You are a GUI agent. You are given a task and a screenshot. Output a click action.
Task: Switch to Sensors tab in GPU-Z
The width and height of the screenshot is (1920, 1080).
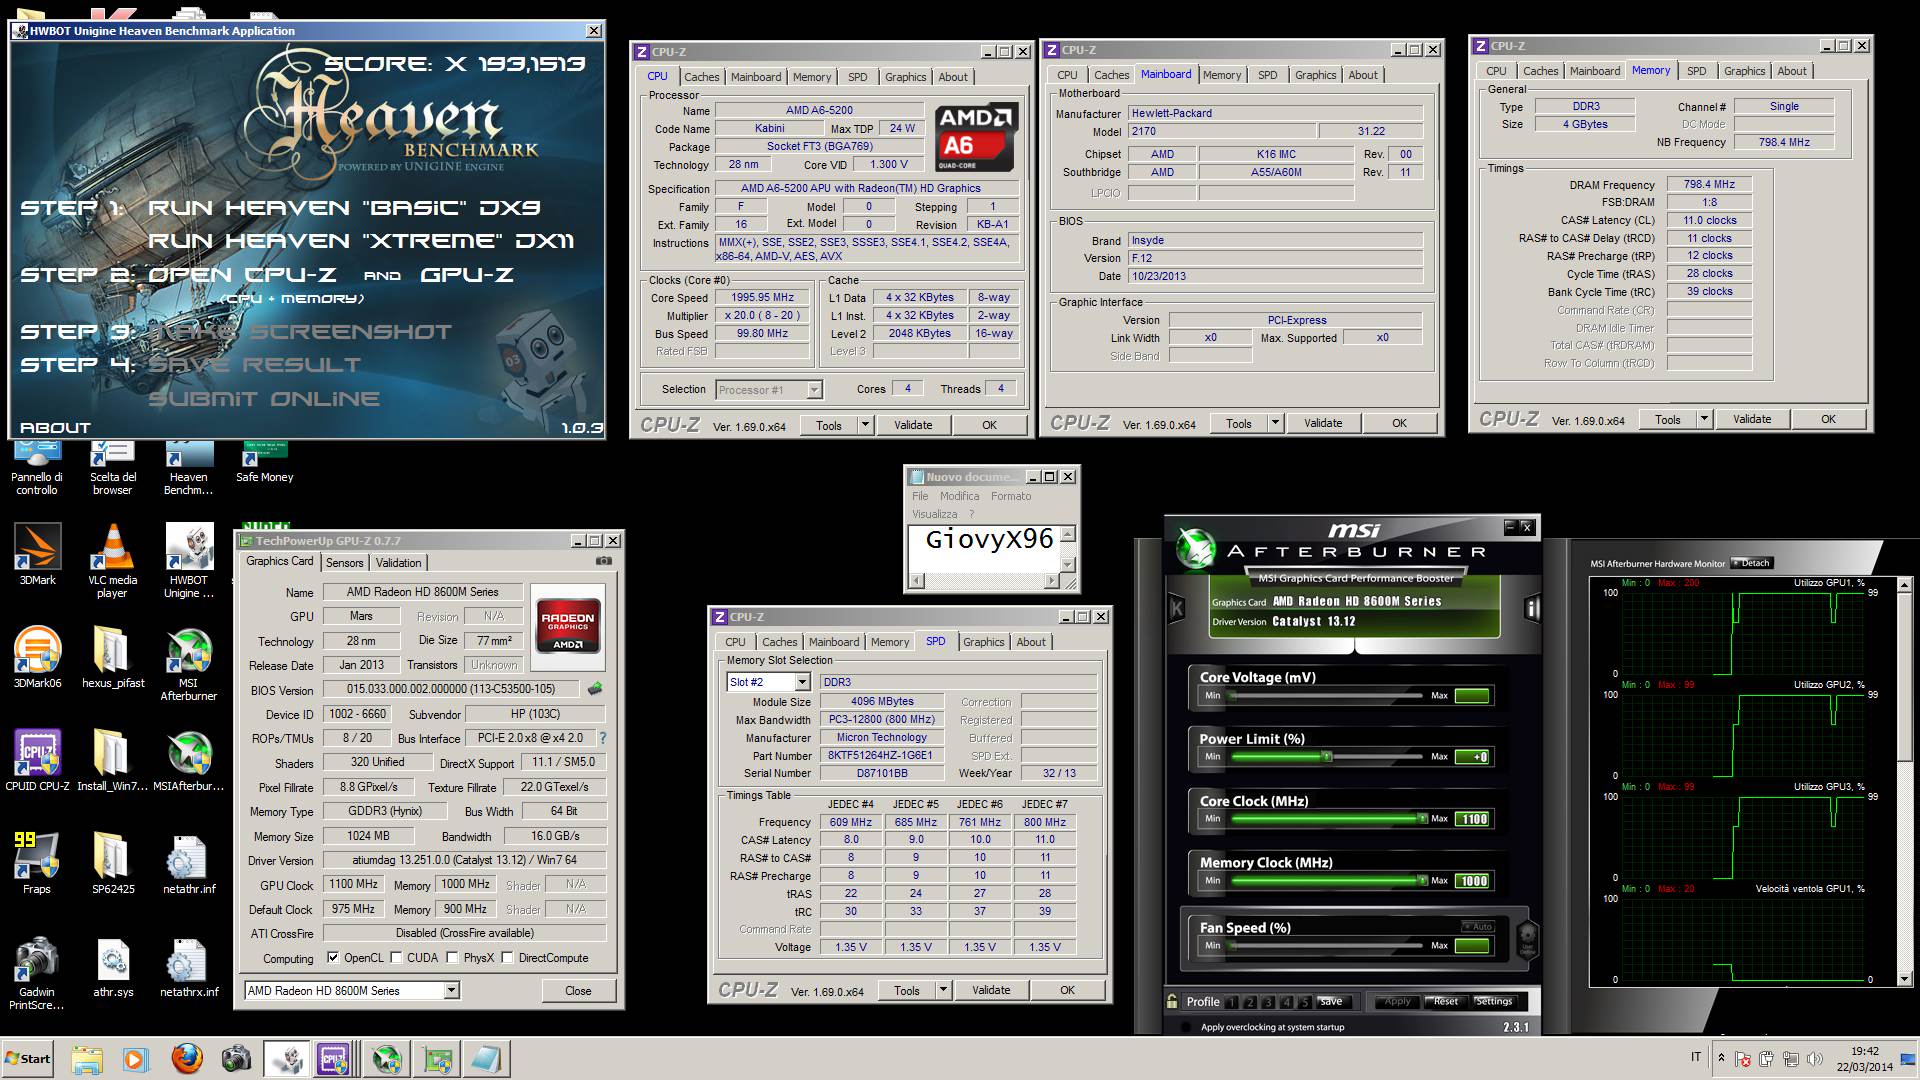tap(344, 563)
